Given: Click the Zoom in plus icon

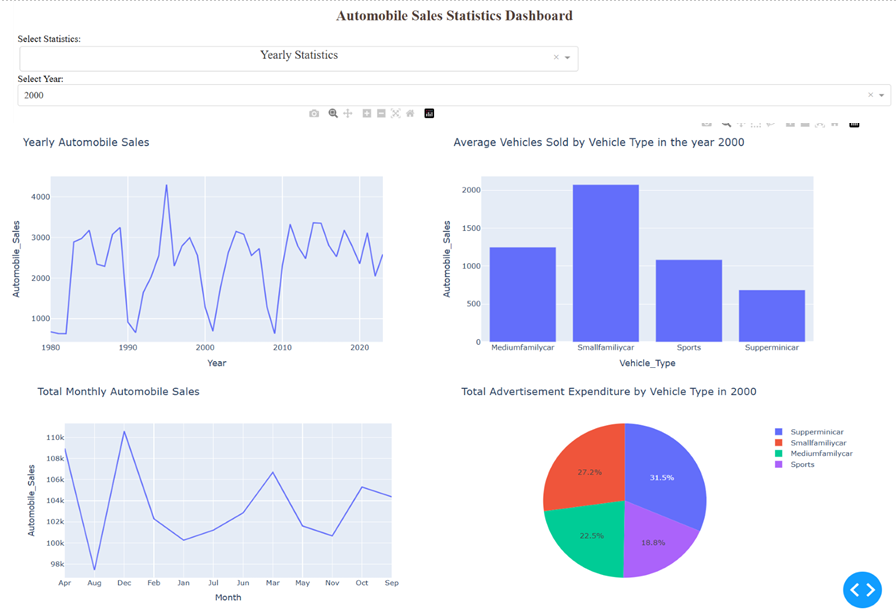Looking at the screenshot, I should (367, 114).
